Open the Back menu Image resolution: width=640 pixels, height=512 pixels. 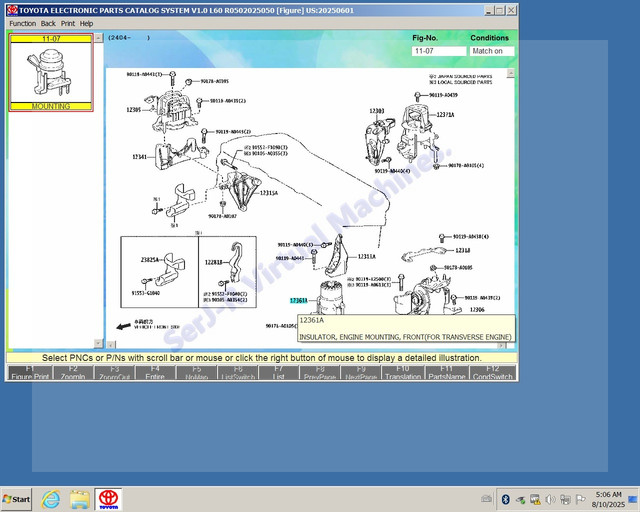[x=48, y=24]
